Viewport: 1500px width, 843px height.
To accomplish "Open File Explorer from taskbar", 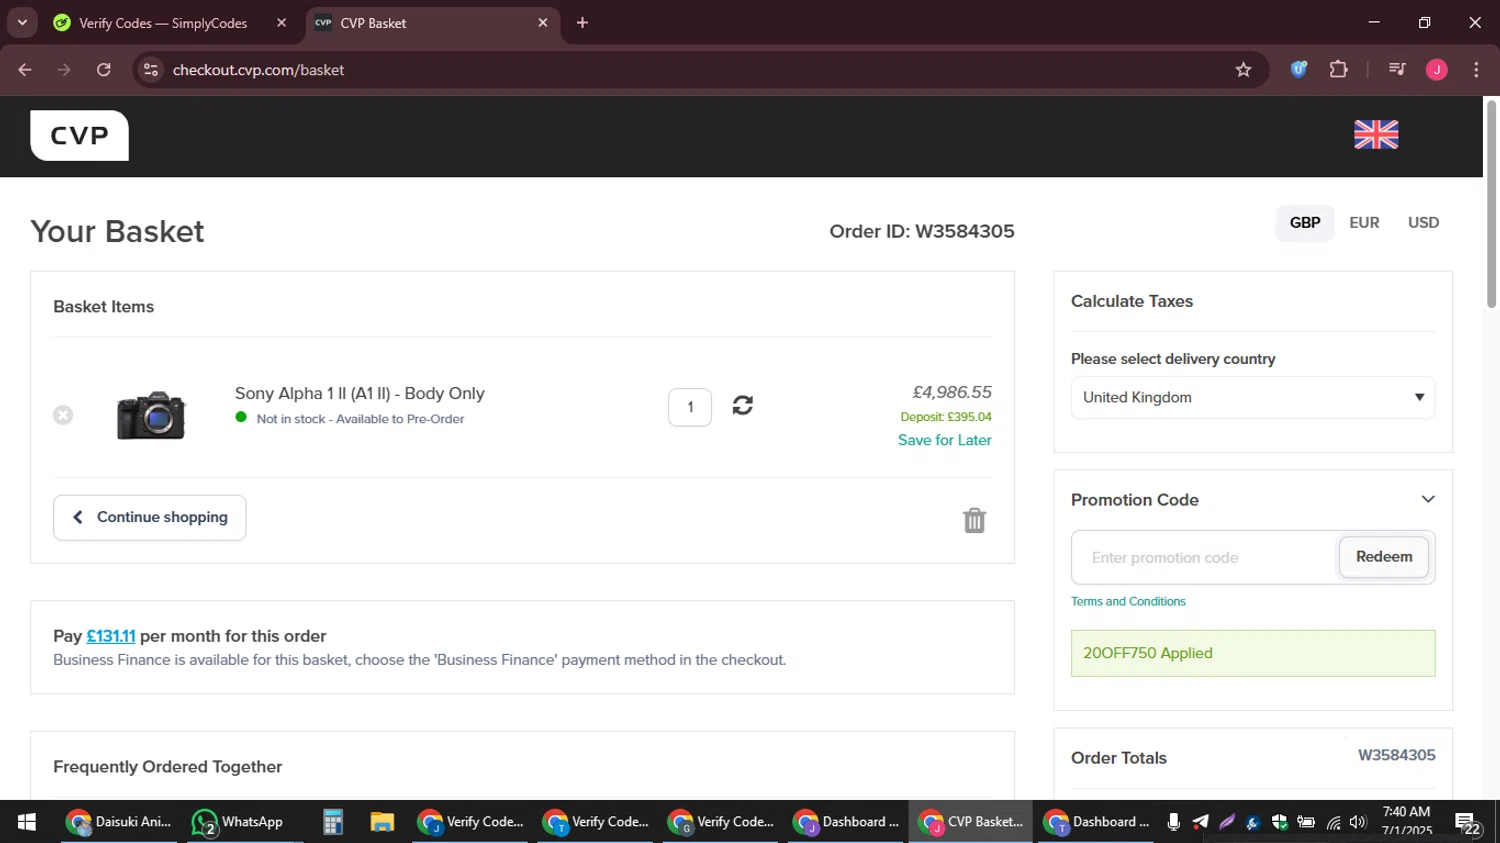I will (x=382, y=822).
